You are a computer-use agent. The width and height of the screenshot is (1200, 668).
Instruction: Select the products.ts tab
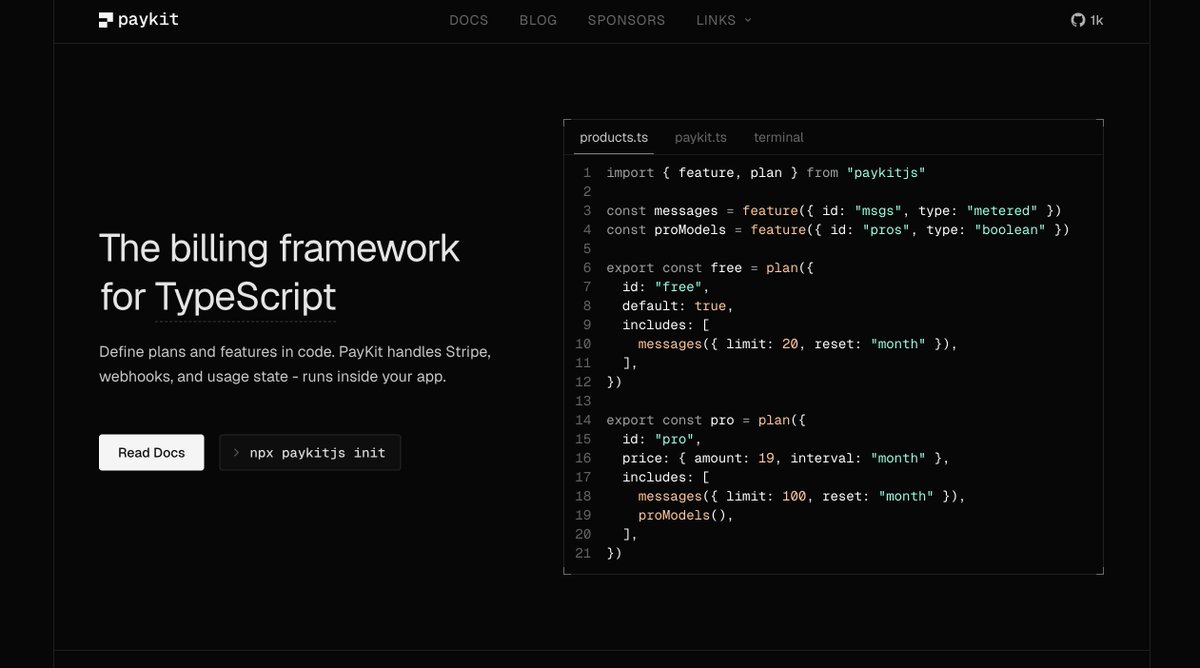coord(614,137)
